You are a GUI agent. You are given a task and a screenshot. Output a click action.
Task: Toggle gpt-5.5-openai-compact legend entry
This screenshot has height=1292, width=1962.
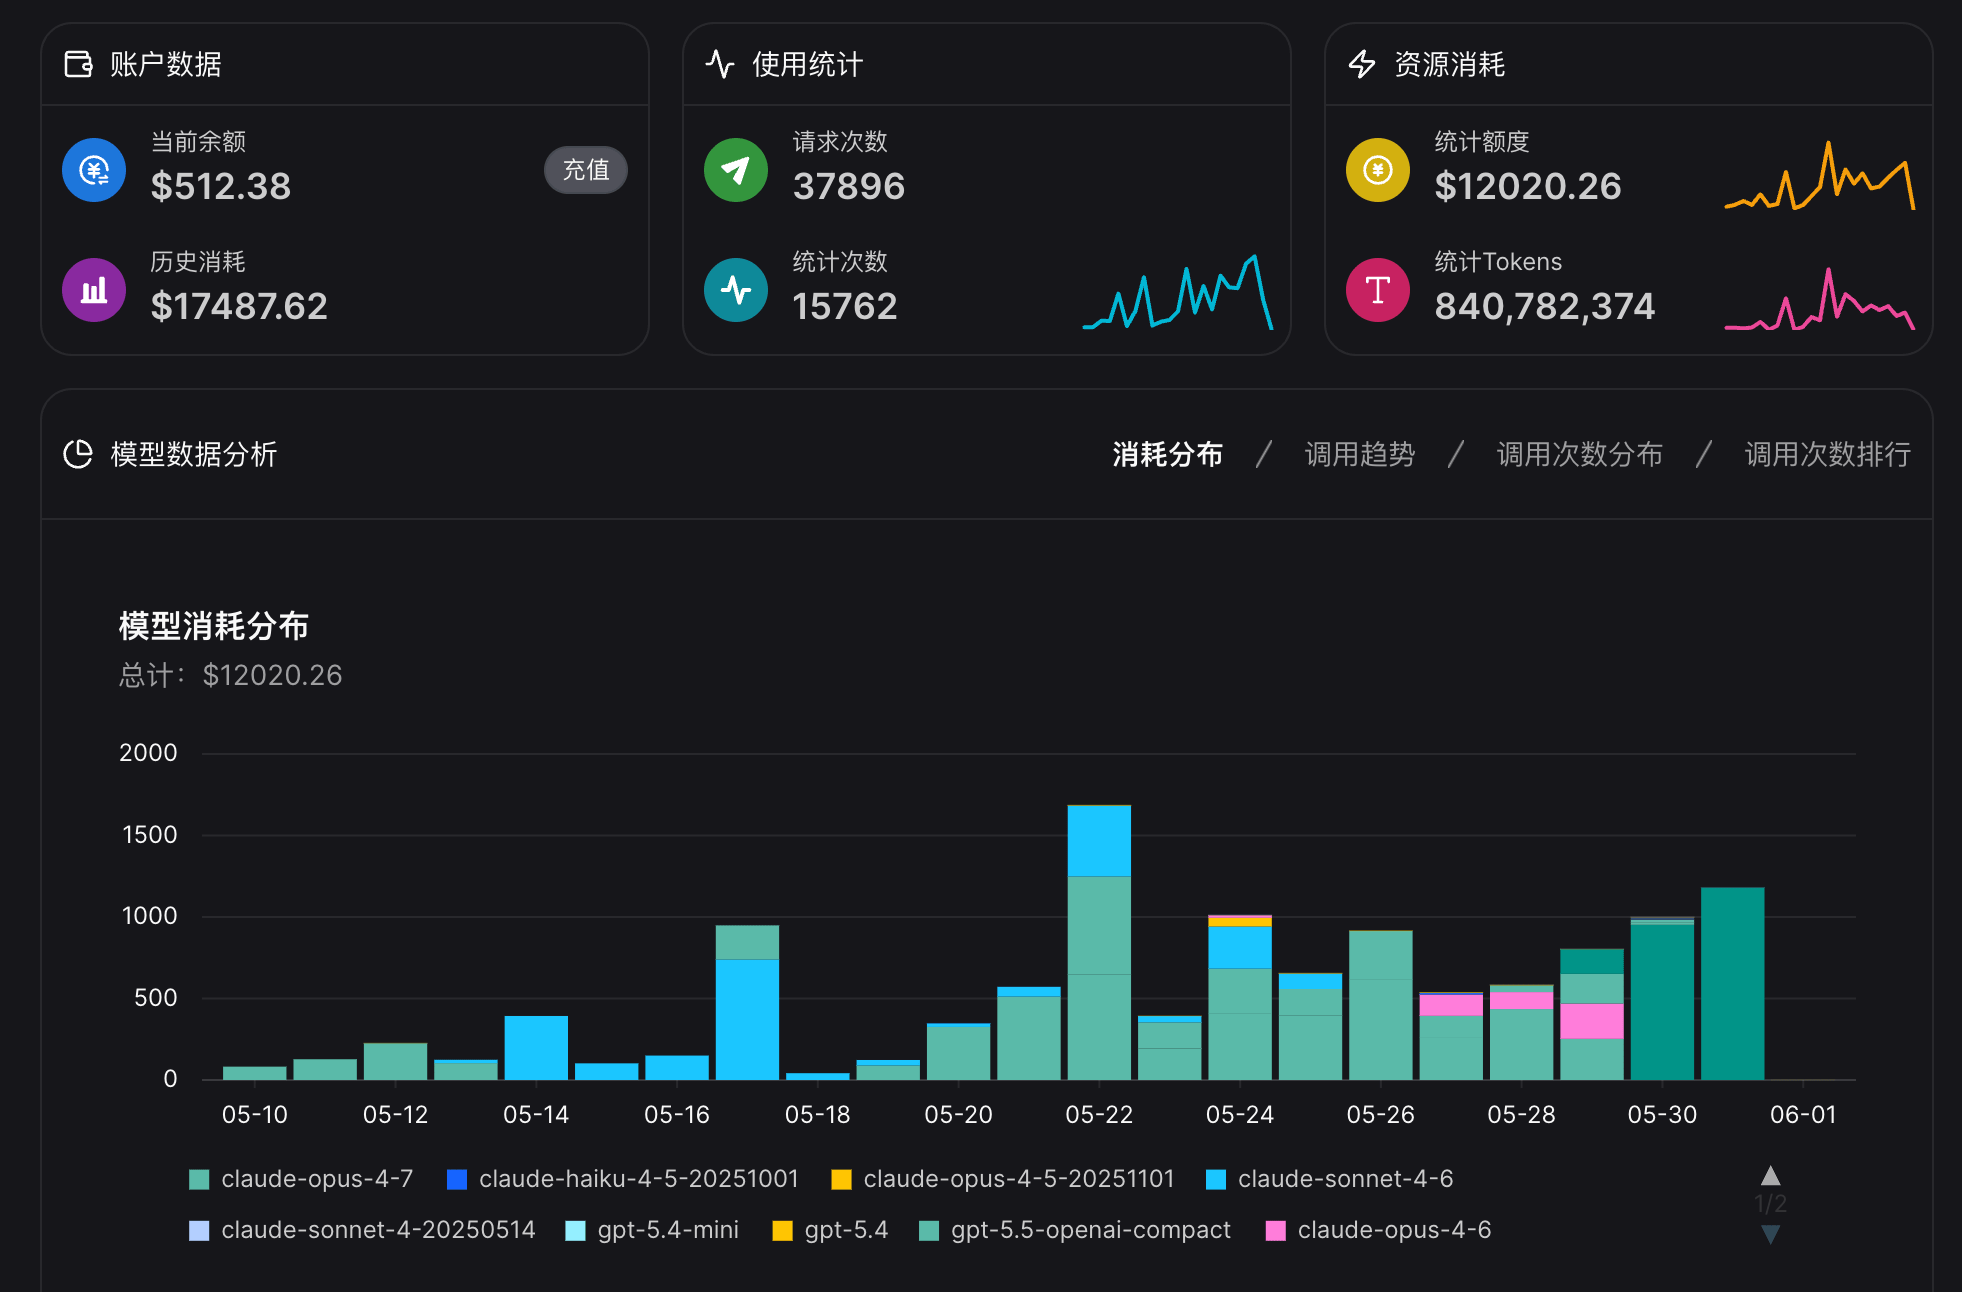click(1075, 1230)
